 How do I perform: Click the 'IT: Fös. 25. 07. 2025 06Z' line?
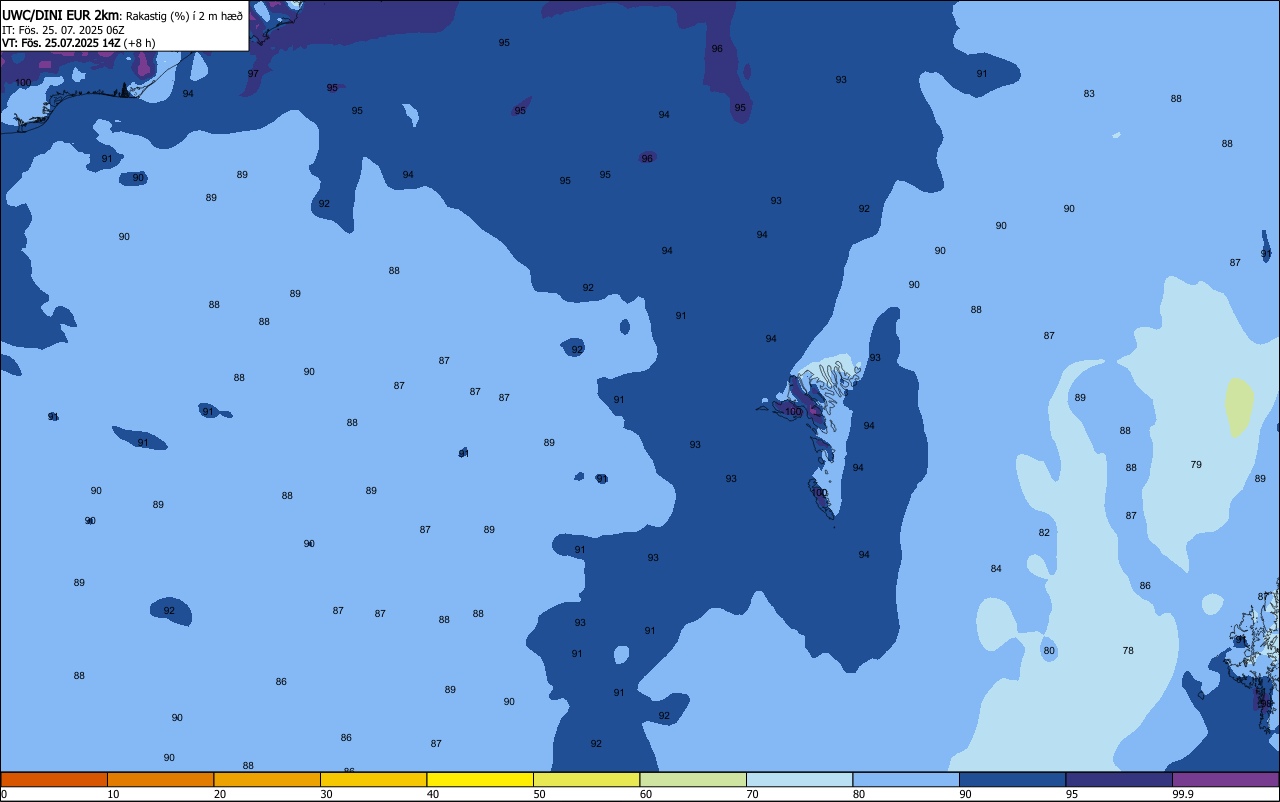tap(63, 30)
